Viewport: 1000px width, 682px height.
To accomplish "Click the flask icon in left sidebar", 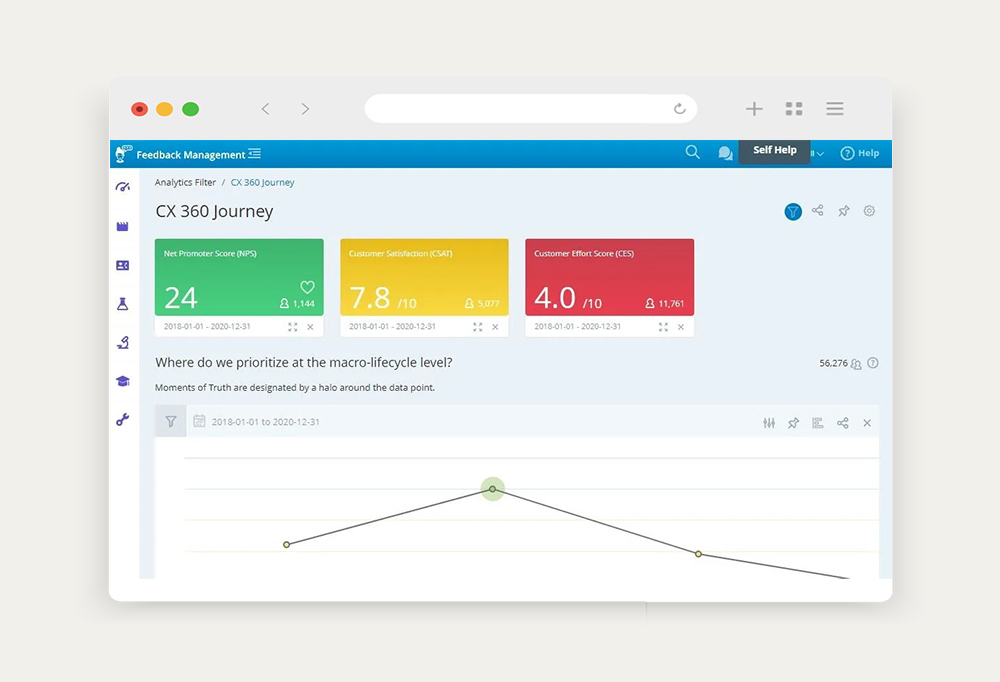I will 123,304.
